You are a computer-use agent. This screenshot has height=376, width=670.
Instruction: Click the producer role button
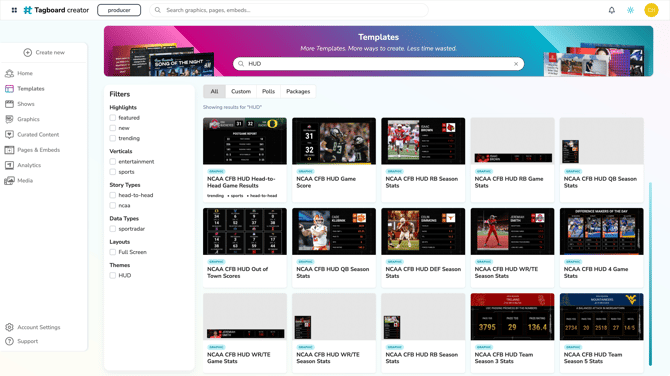click(119, 10)
